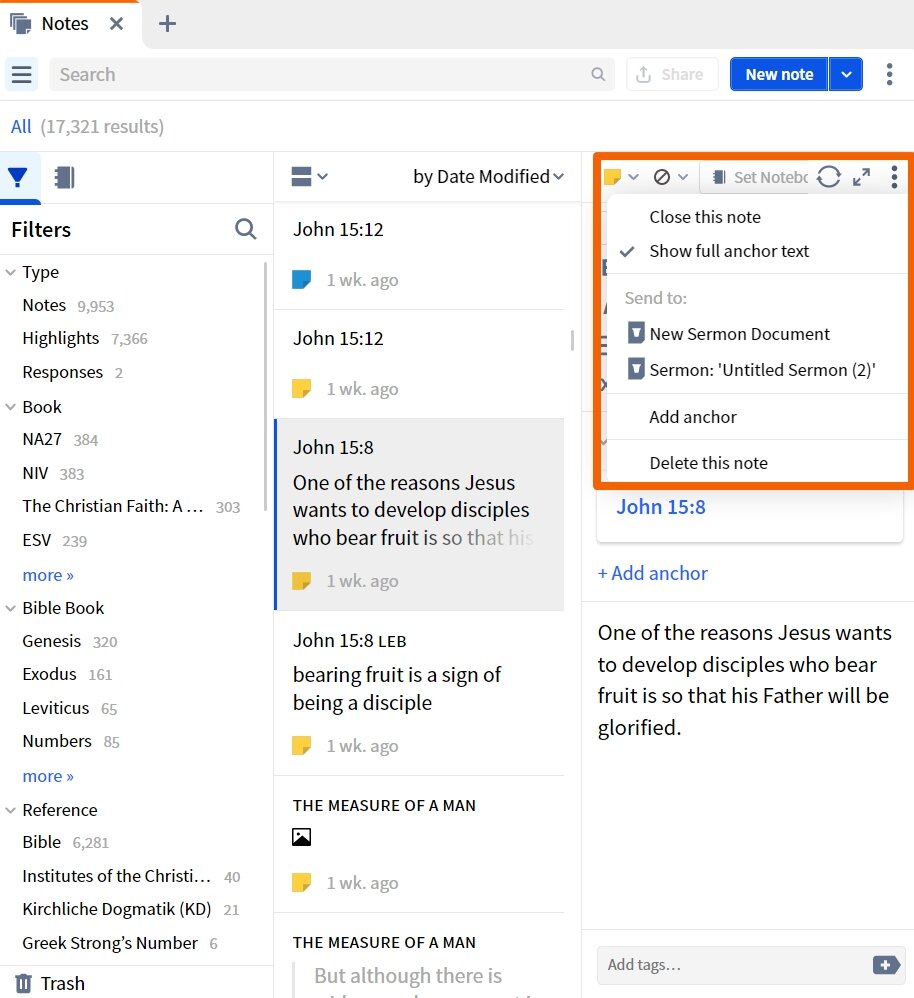914x998 pixels.
Task: Click the note body text to edit
Action: coord(744,680)
